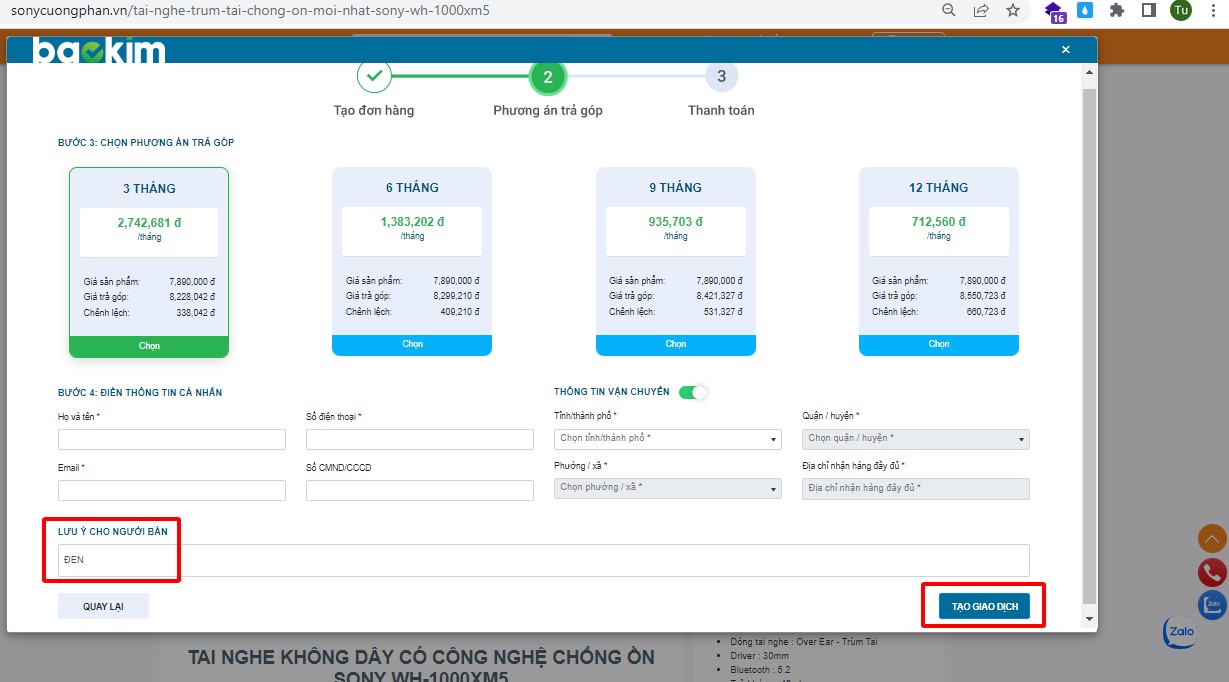Select the 3 THÁNG installment plan card
The image size is (1229, 682).
click(x=149, y=262)
